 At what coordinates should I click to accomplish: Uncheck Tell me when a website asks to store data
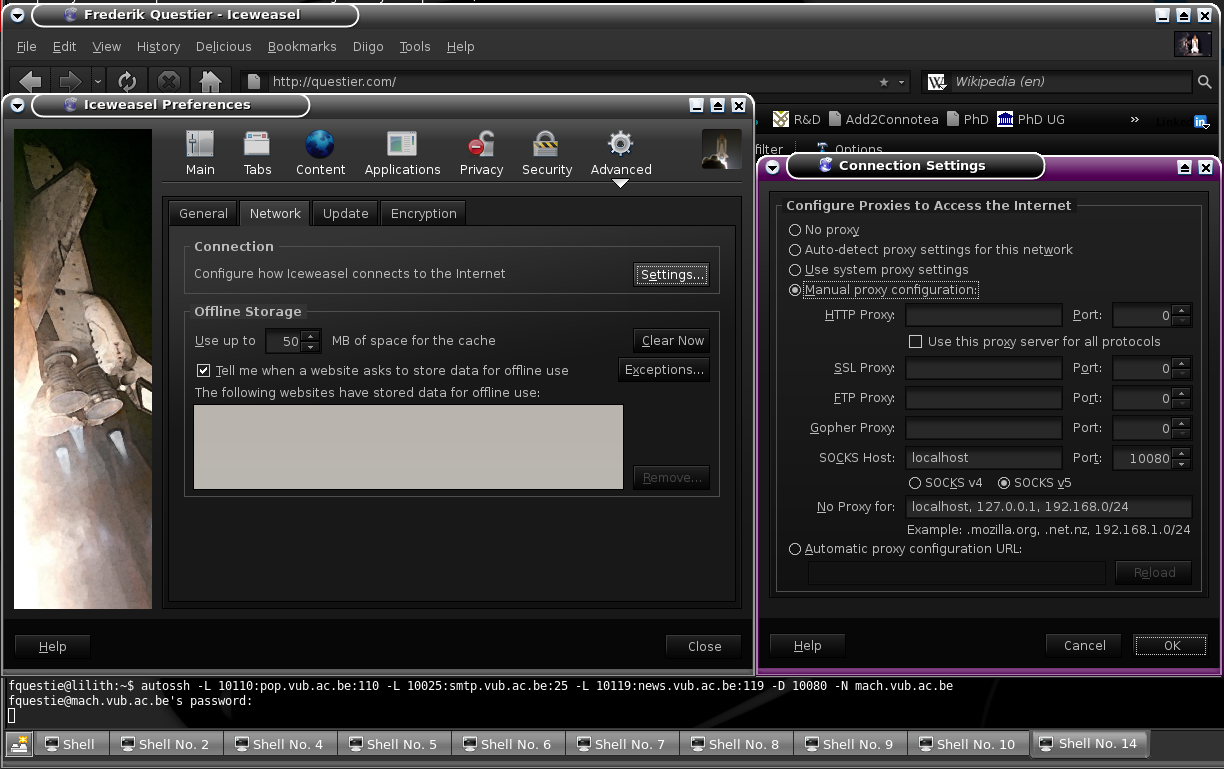[204, 370]
